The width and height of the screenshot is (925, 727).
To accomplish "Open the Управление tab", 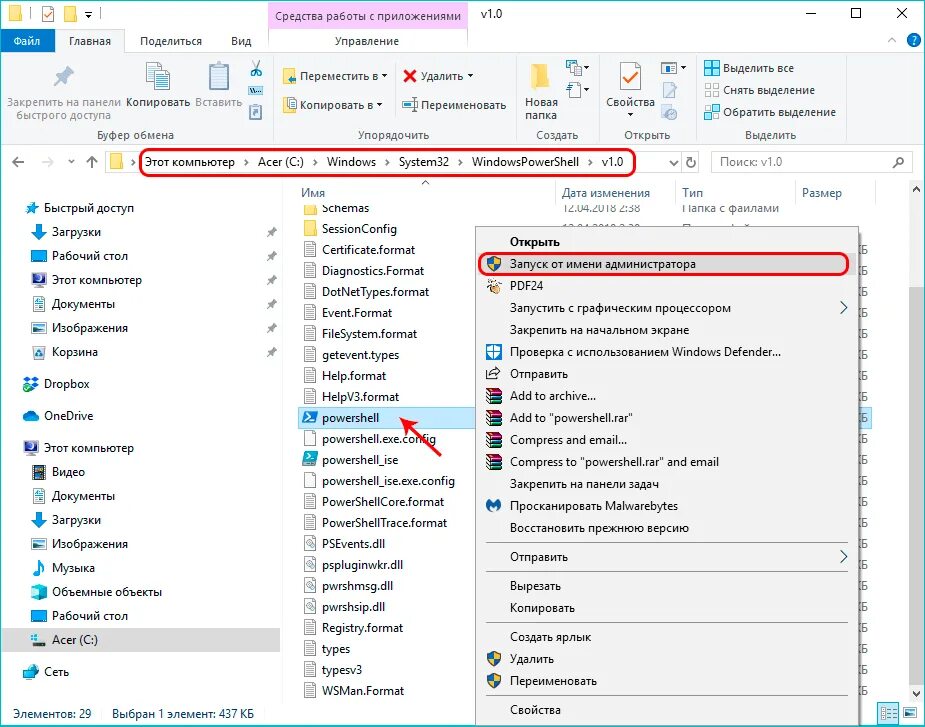I will tap(367, 41).
